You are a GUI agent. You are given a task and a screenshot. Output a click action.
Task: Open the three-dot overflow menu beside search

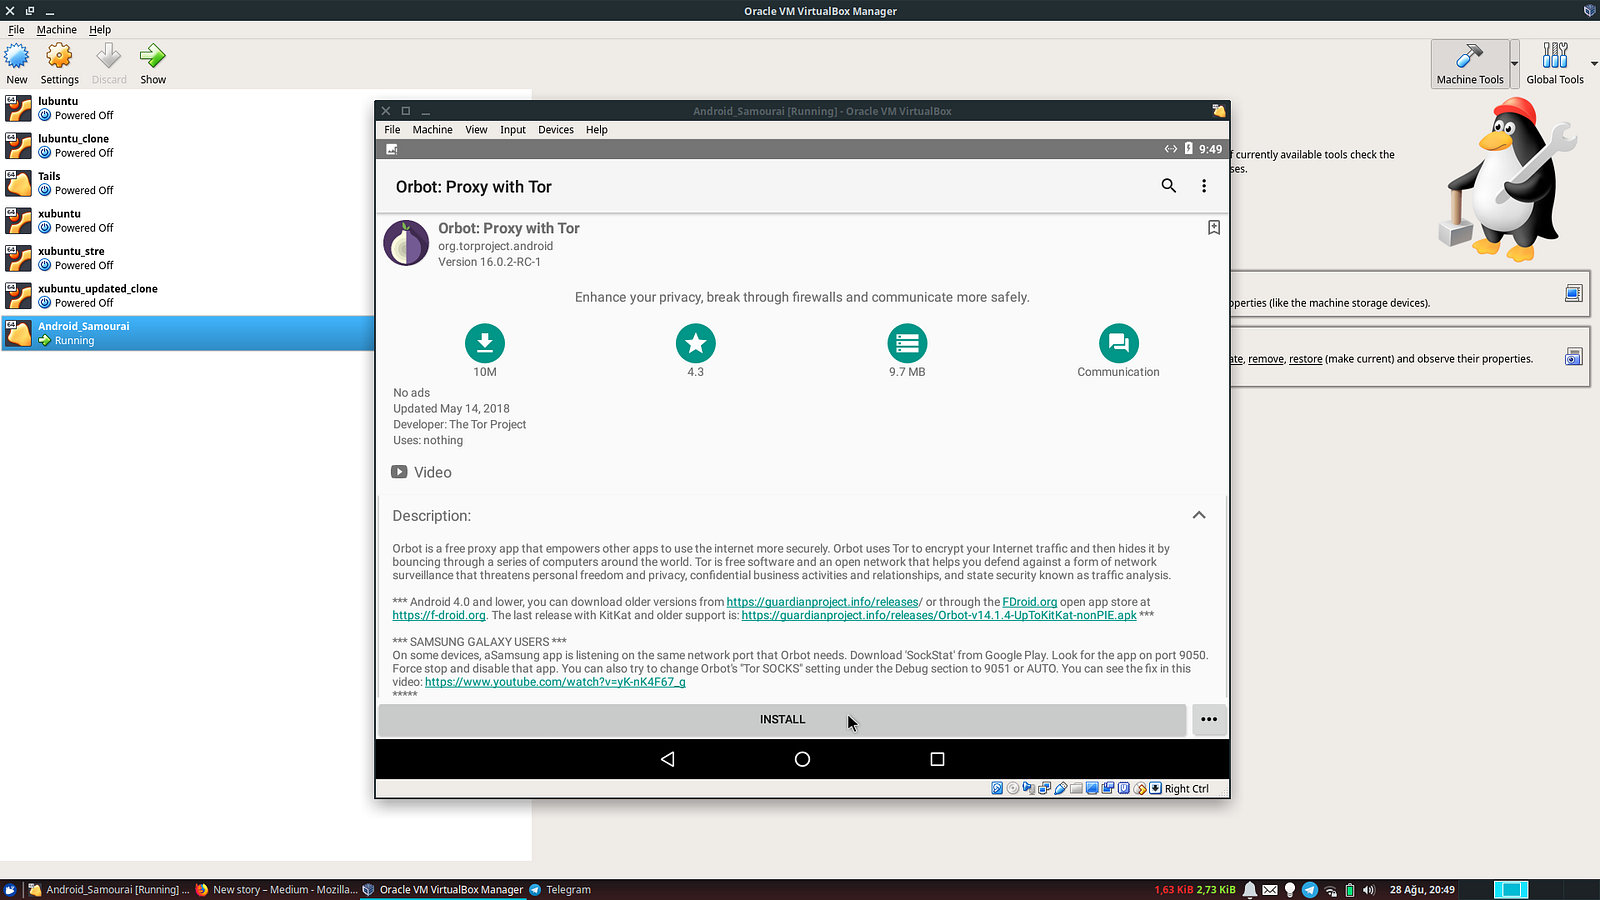(1204, 186)
